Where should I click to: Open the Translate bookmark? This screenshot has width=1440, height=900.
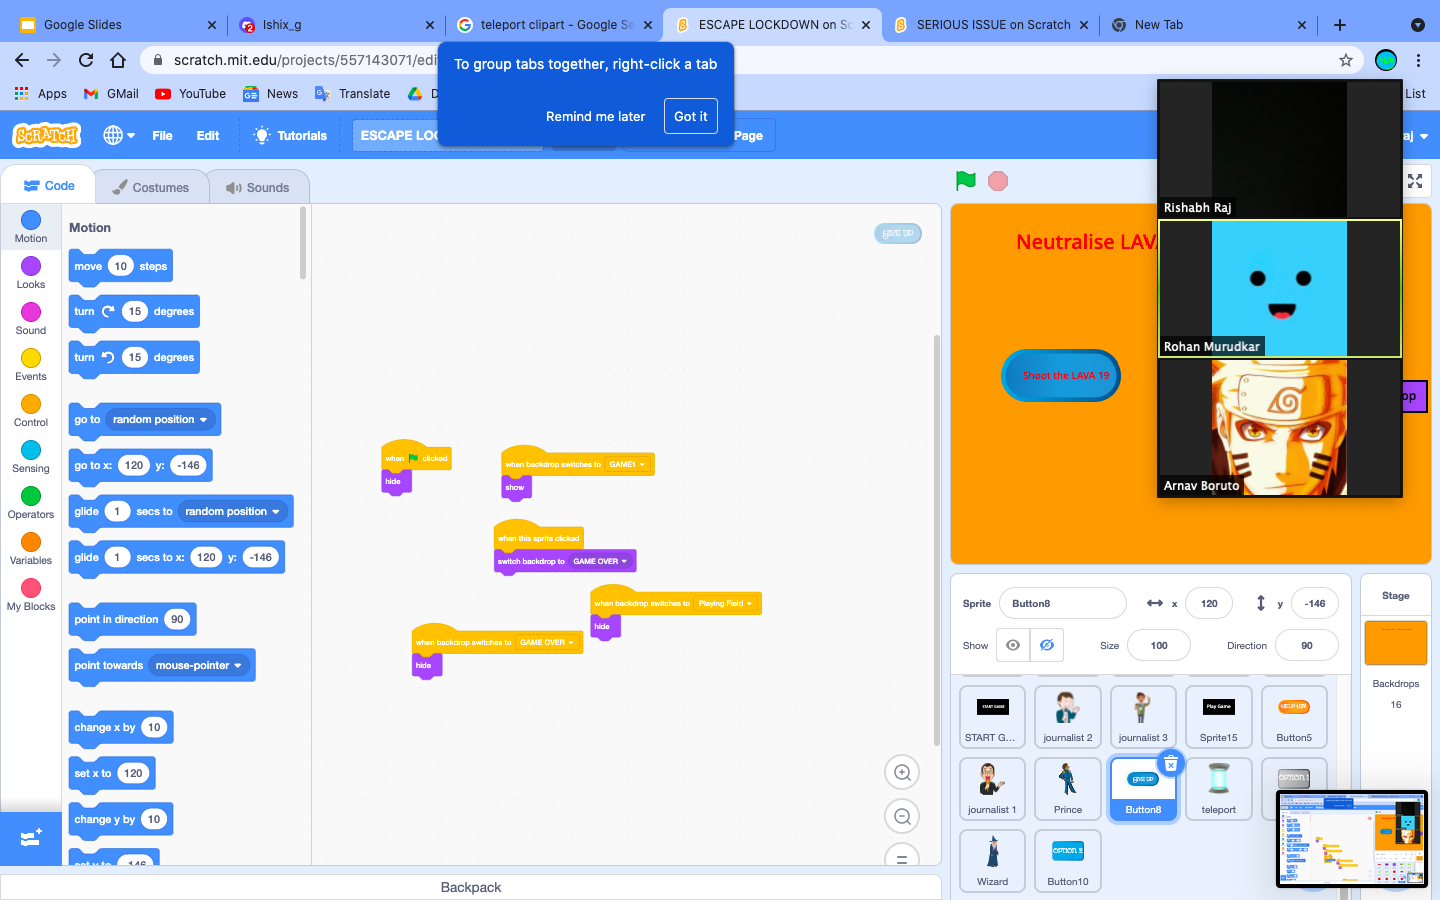(x=353, y=94)
